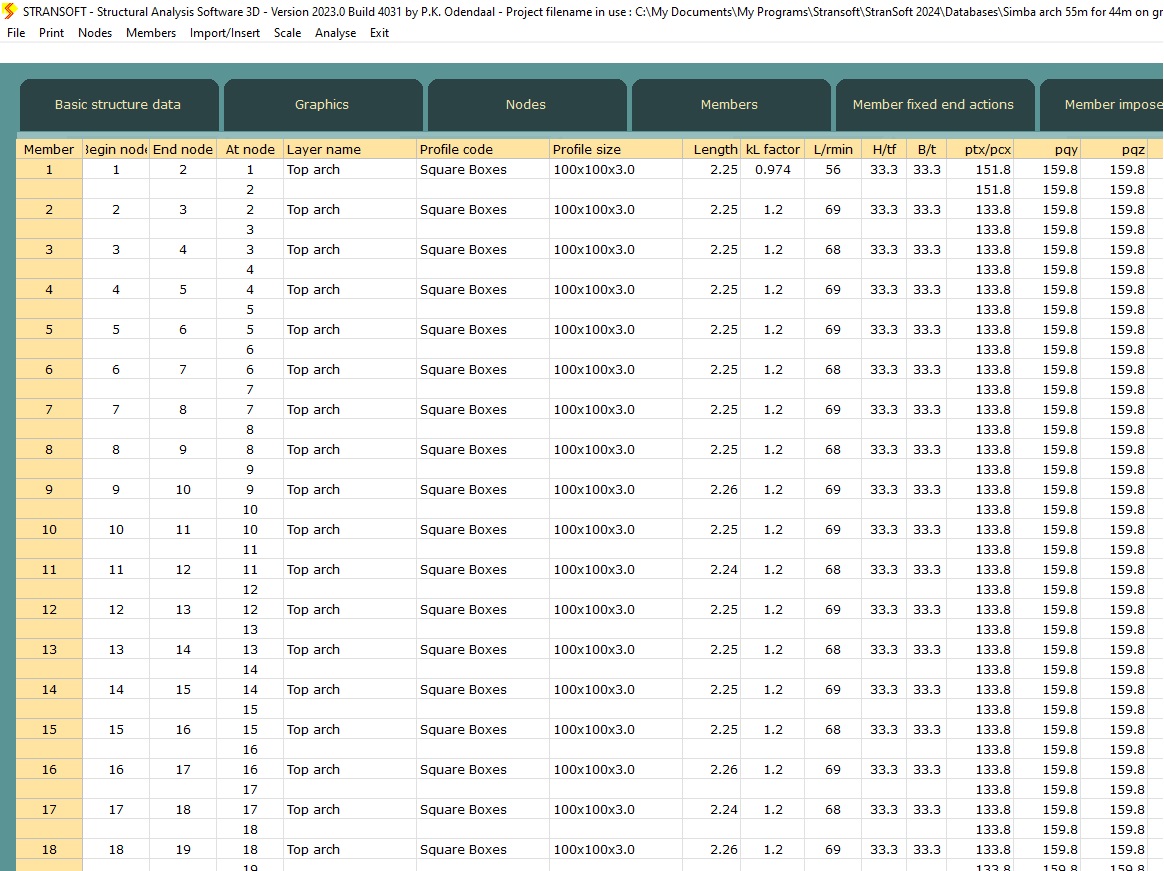Select member row header 1

pyautogui.click(x=49, y=169)
